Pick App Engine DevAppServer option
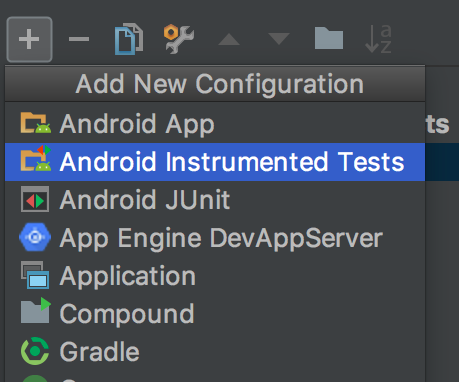 click(215, 238)
